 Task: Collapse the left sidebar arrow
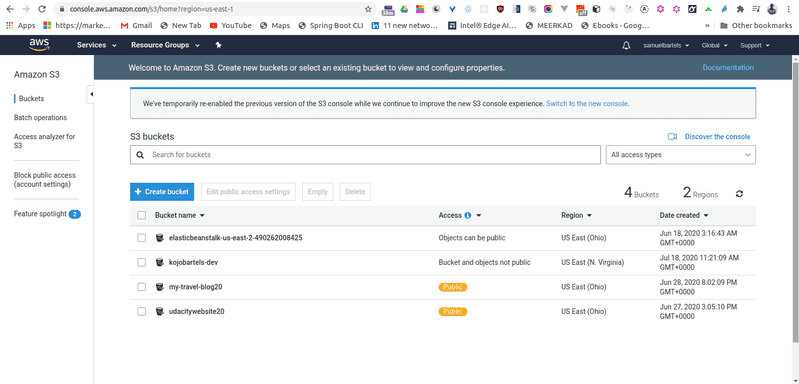pos(91,94)
